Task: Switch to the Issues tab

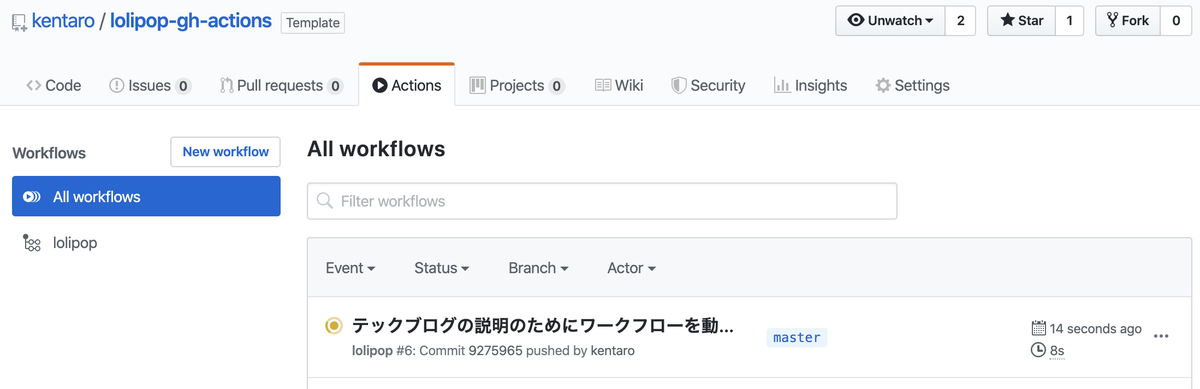Action: point(150,85)
